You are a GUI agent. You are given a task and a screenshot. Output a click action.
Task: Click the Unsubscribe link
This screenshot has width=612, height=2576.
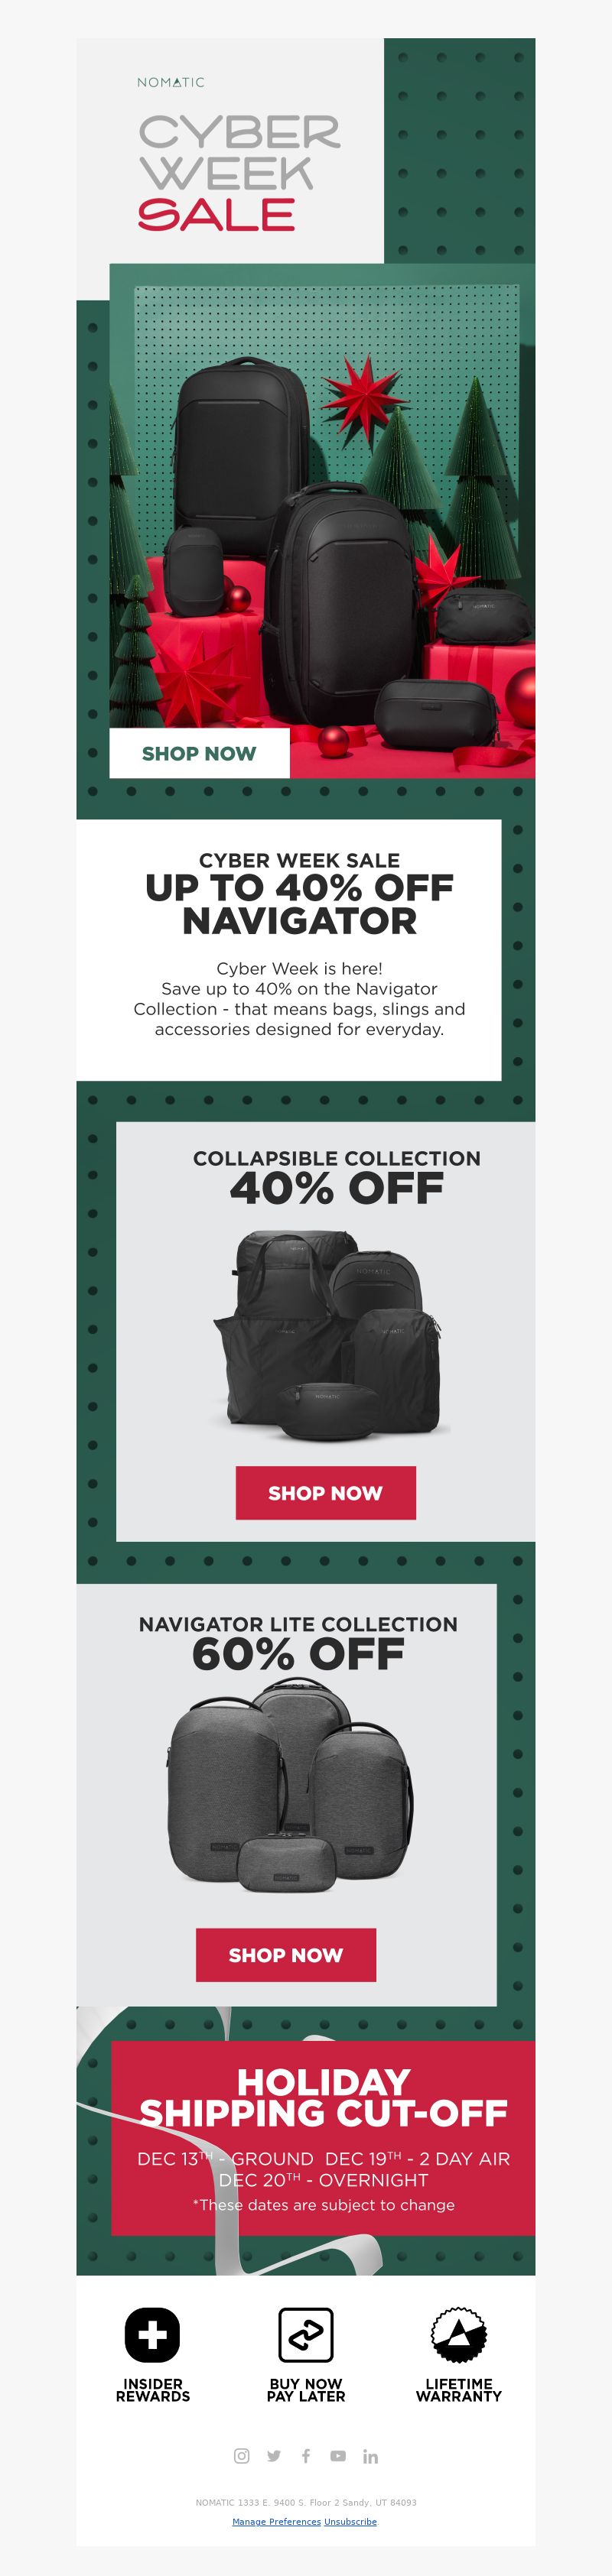[x=351, y=2521]
